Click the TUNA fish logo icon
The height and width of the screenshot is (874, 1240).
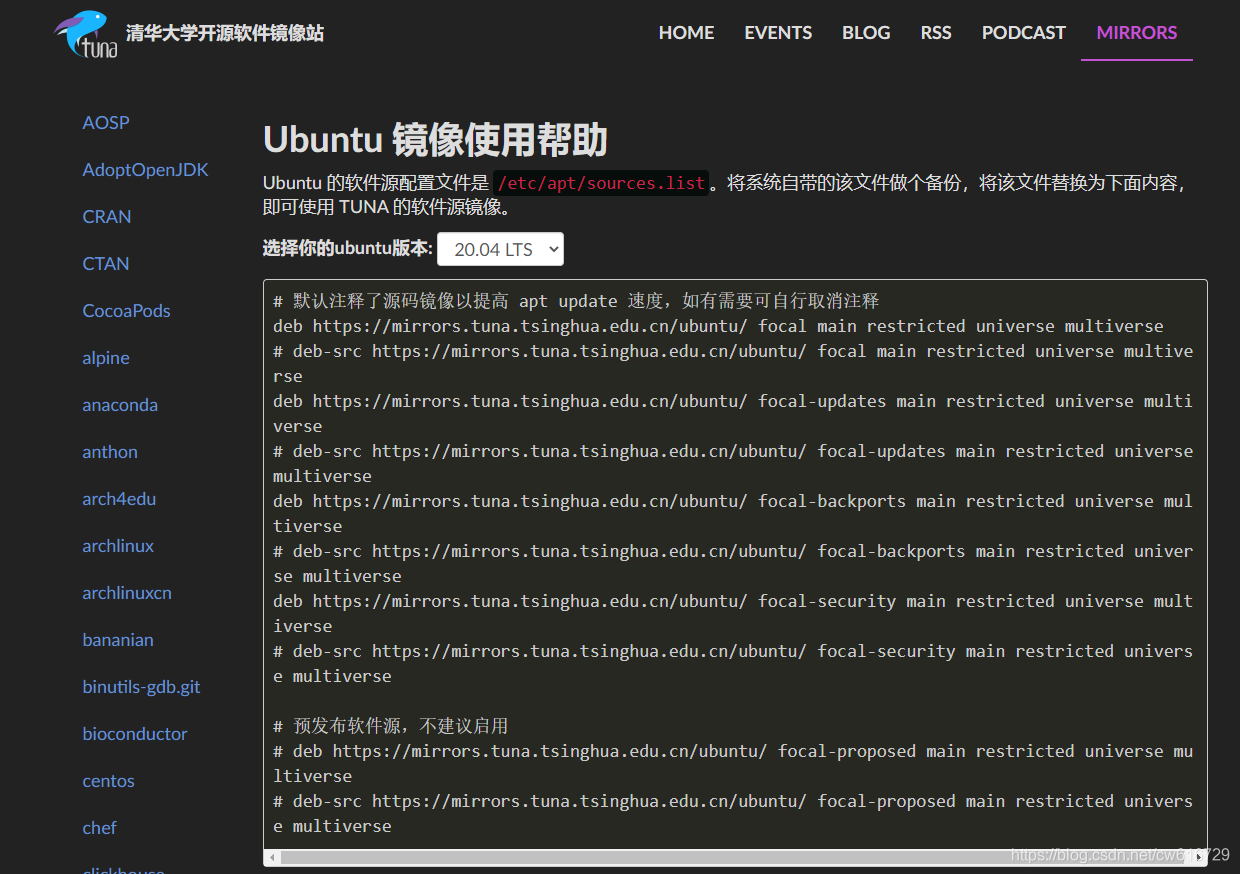pyautogui.click(x=86, y=33)
